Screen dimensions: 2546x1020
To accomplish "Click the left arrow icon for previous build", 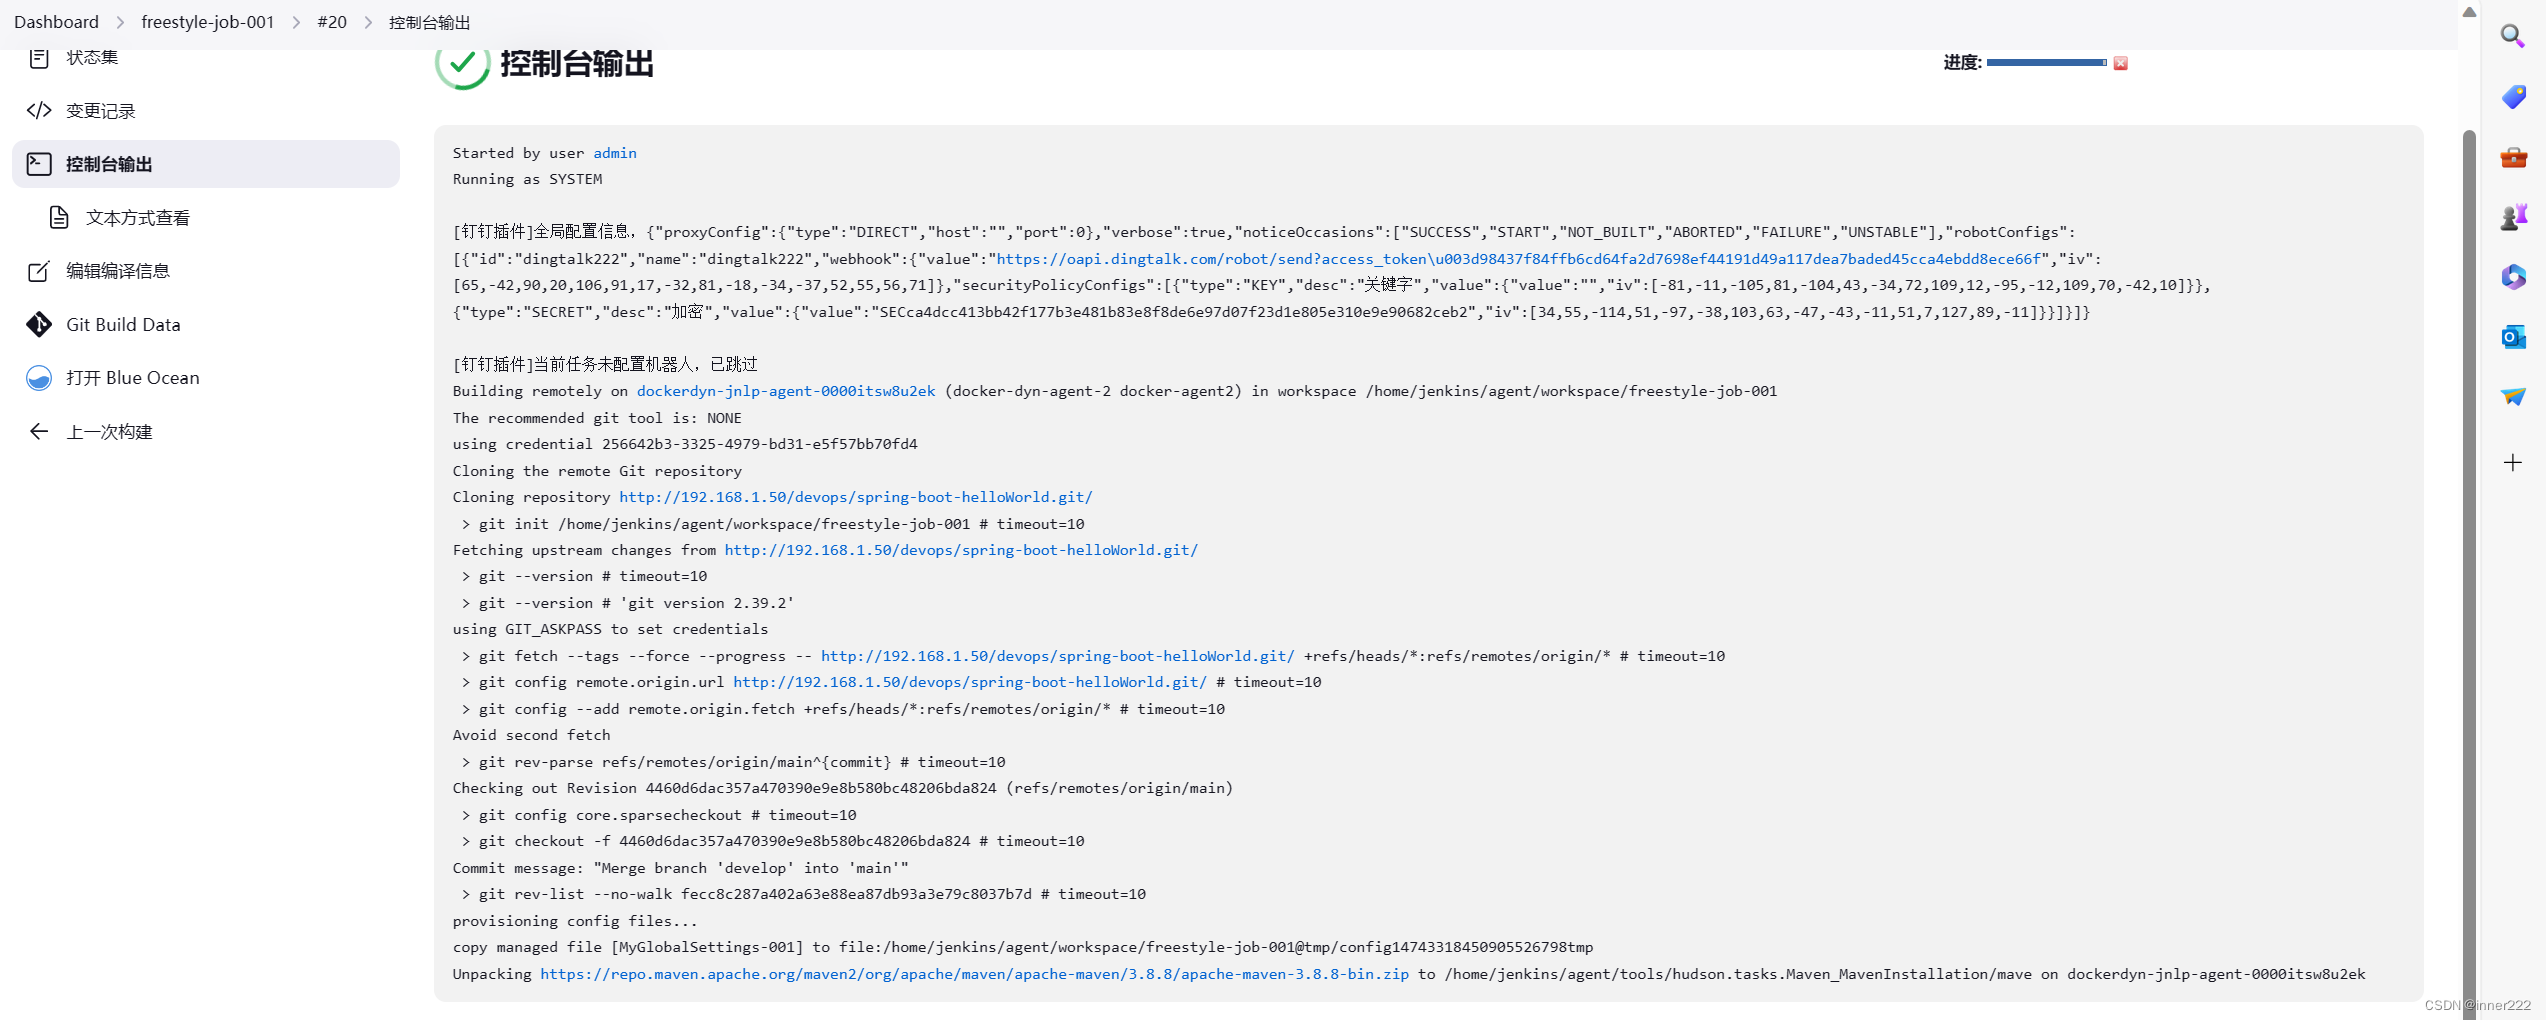I will click(x=39, y=432).
